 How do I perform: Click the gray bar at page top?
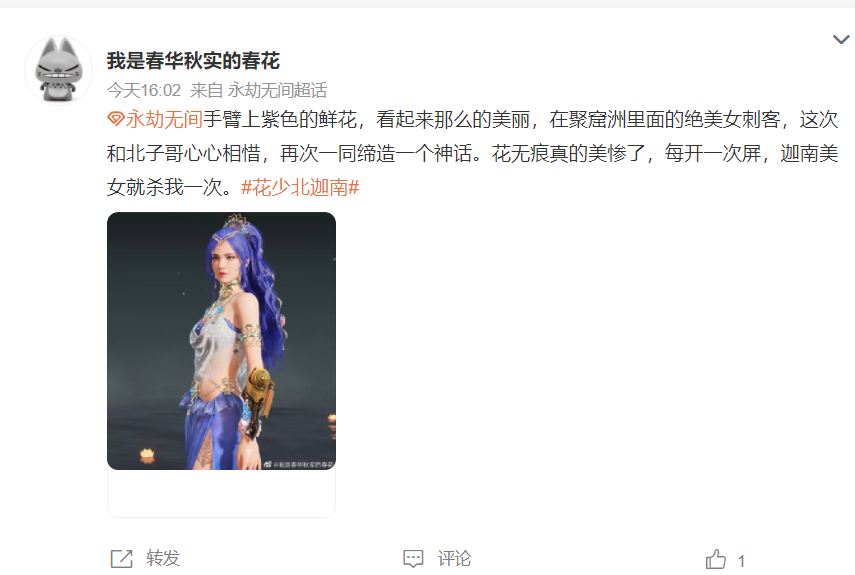point(428,3)
